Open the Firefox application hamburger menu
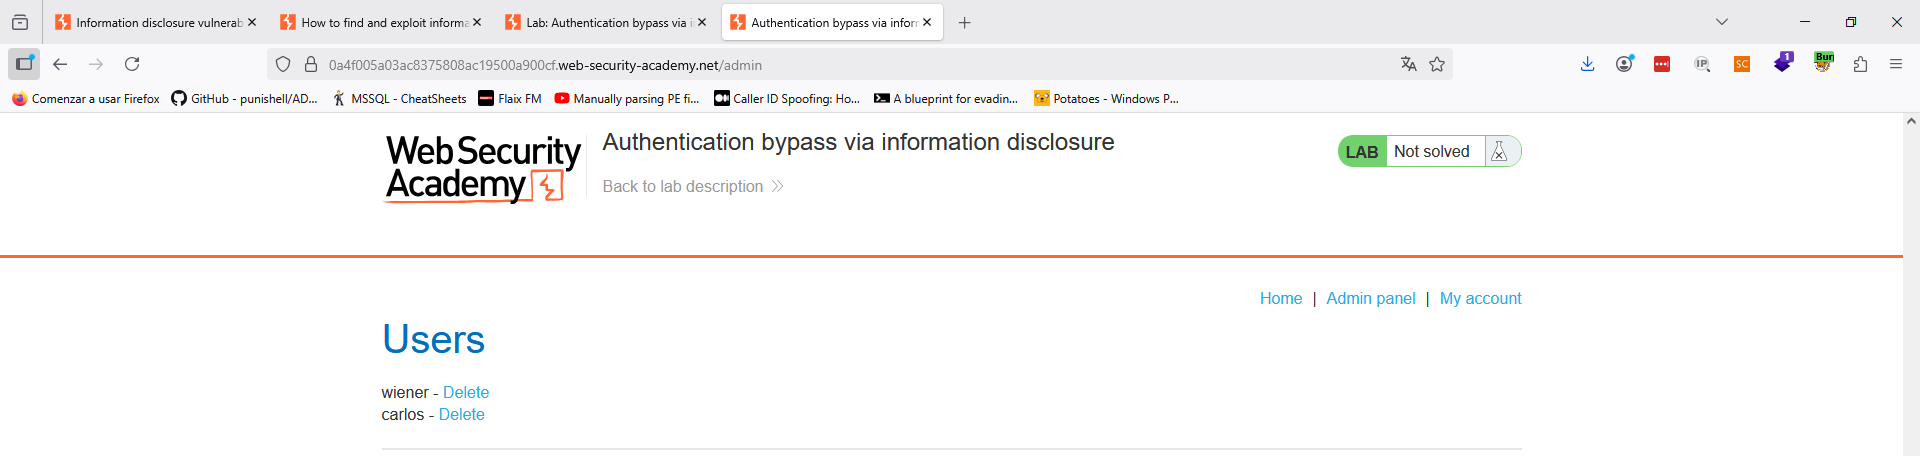Screen dimensions: 1920x456 (1896, 64)
